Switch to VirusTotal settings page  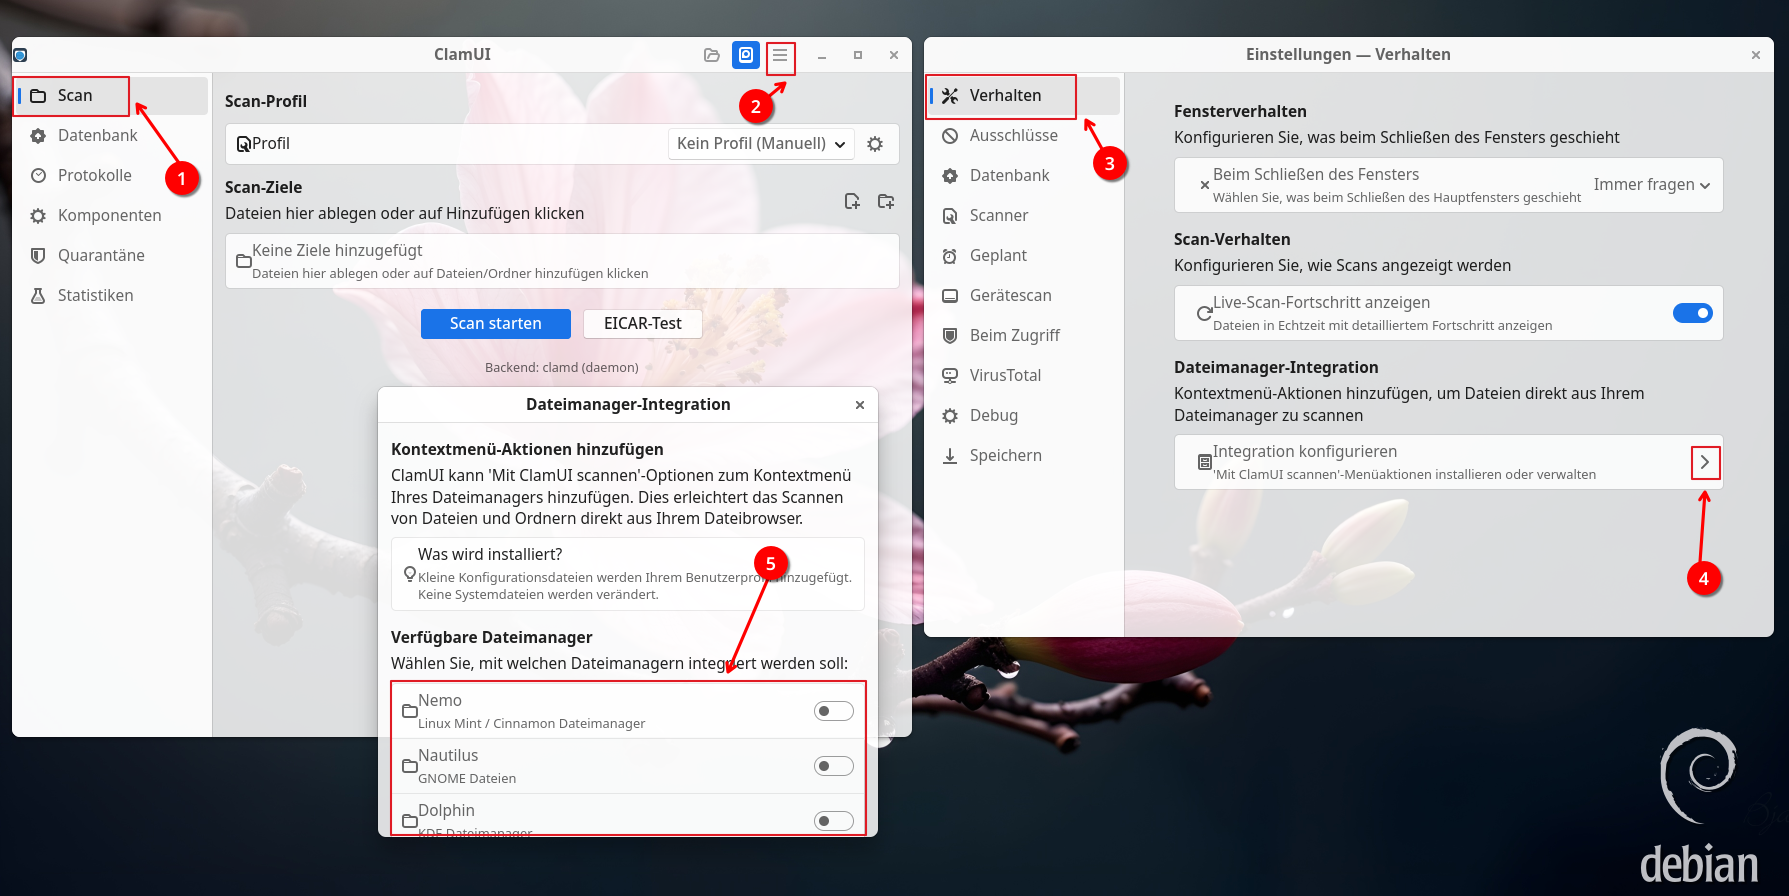[1005, 376]
